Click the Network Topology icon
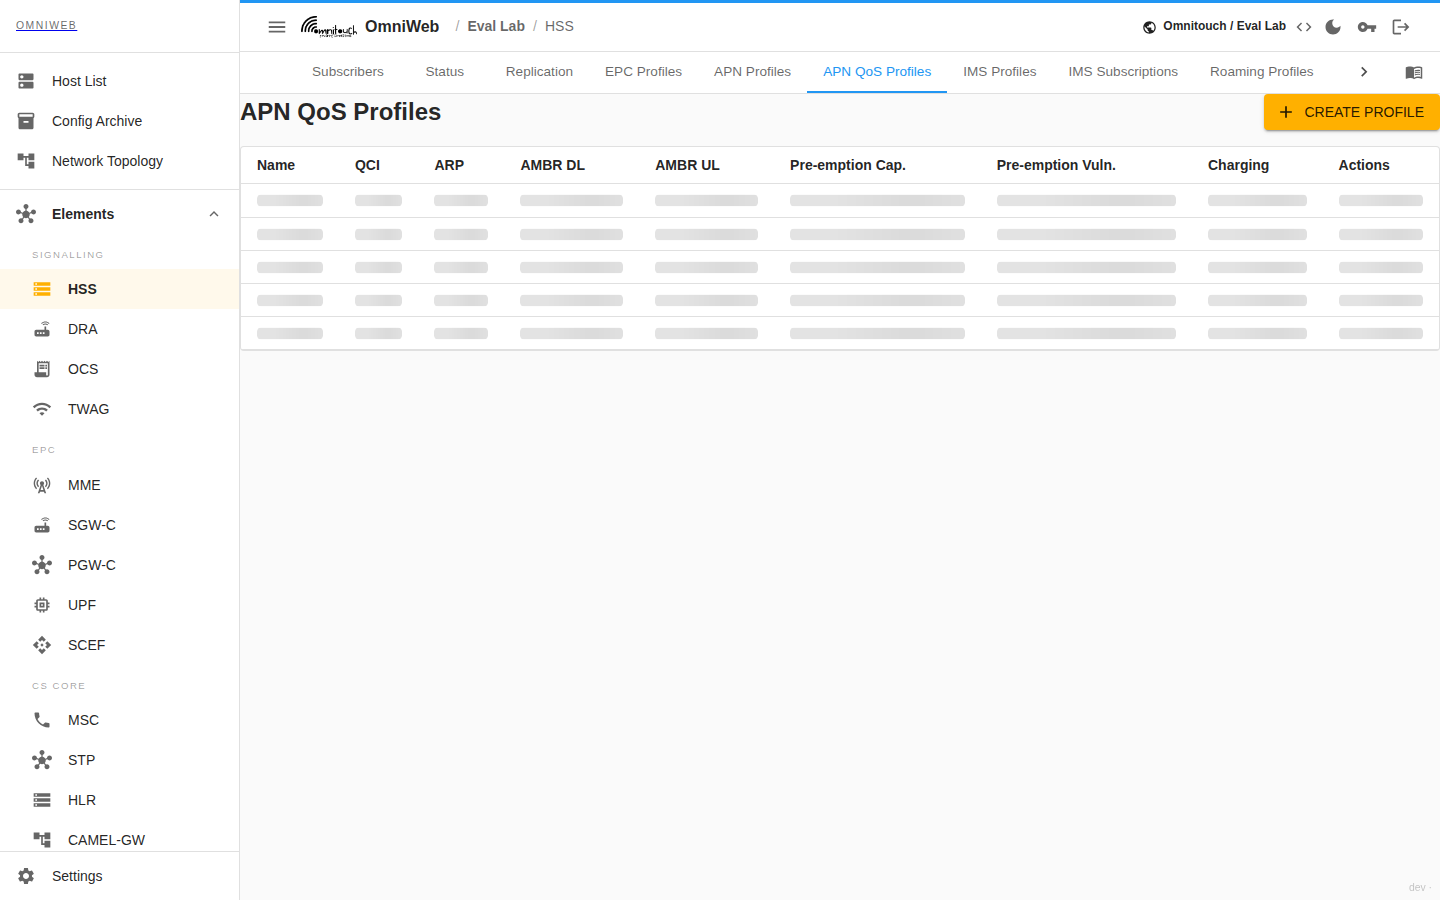 (26, 161)
